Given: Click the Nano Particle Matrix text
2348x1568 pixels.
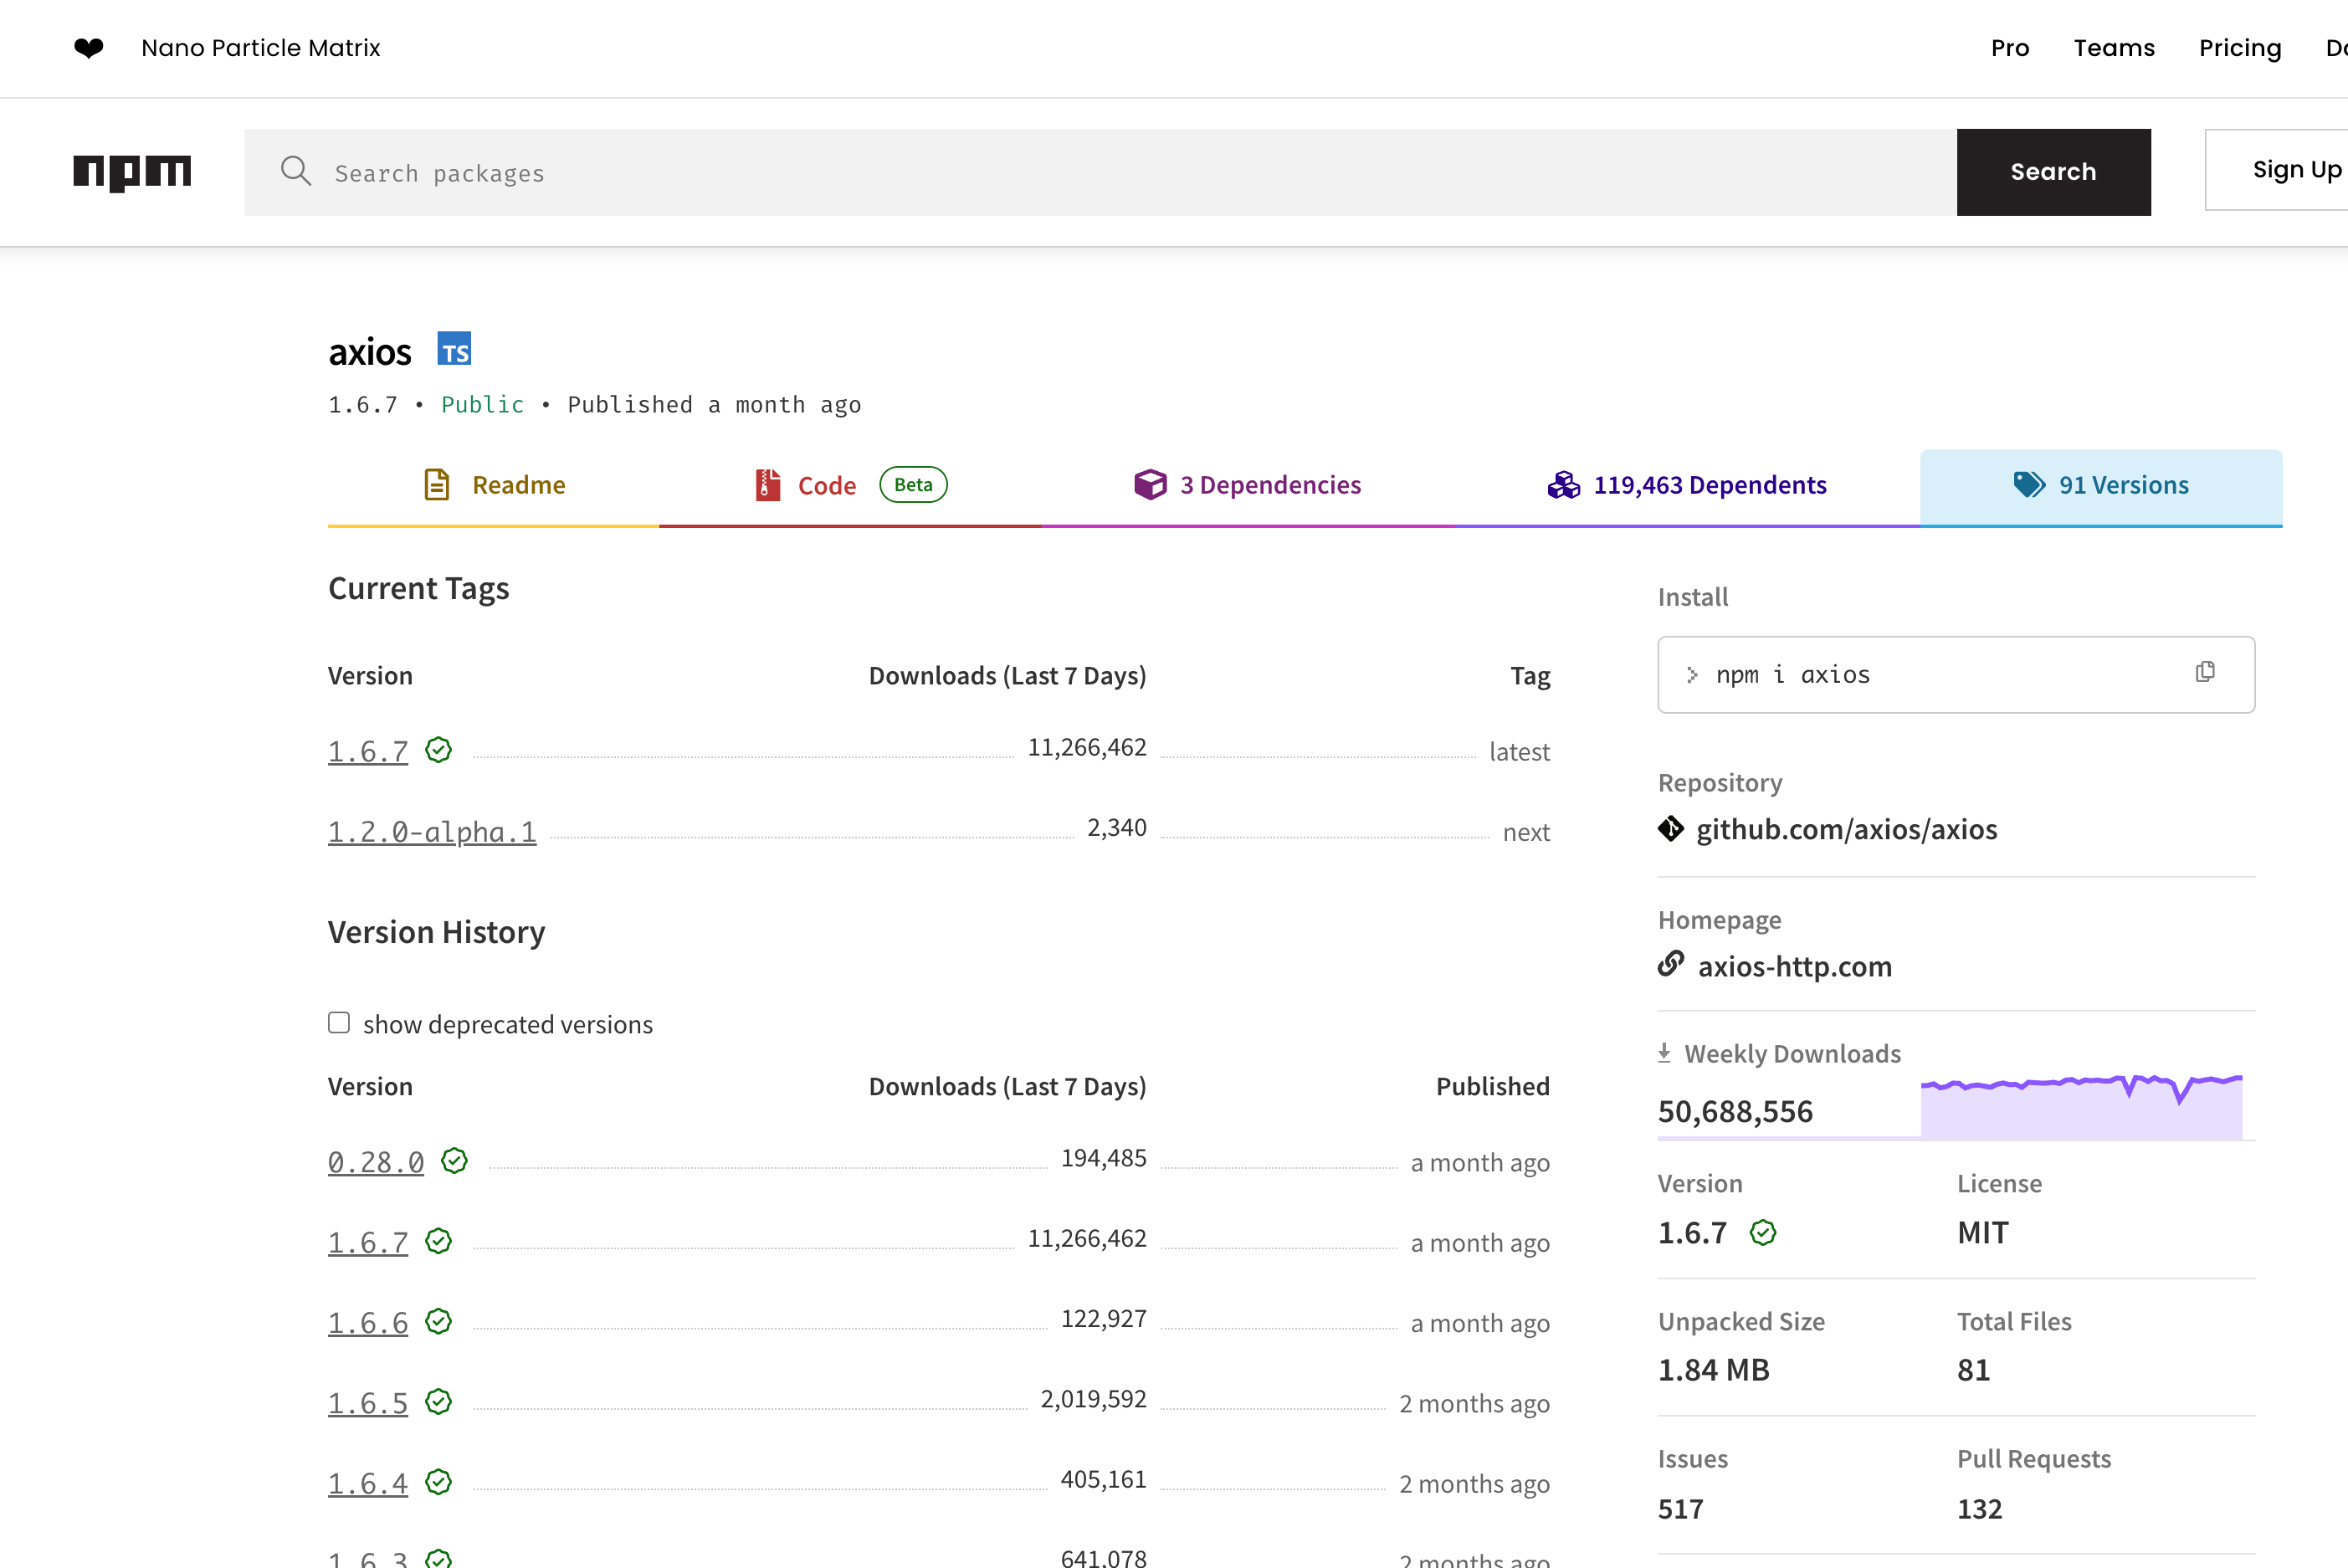Looking at the screenshot, I should pos(261,48).
